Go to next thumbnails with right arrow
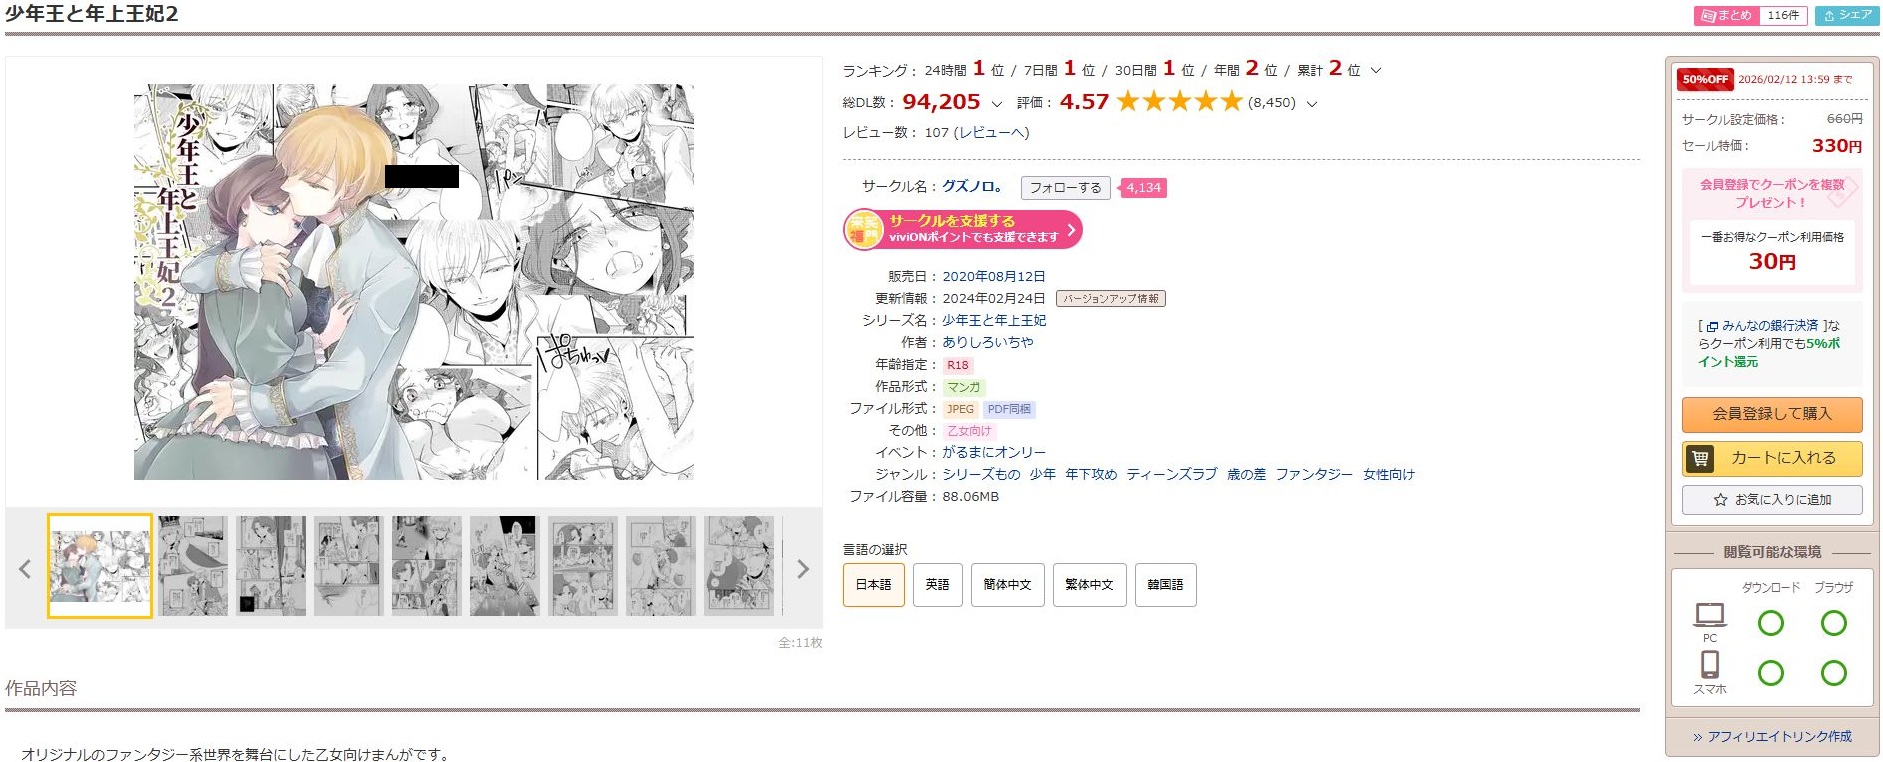 coord(802,569)
